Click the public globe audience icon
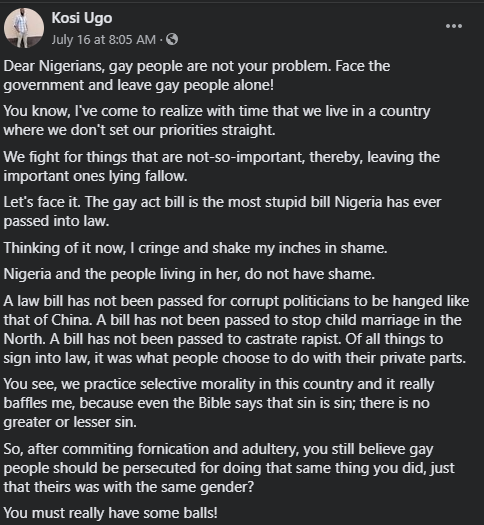This screenshot has width=484, height=525. (x=172, y=39)
